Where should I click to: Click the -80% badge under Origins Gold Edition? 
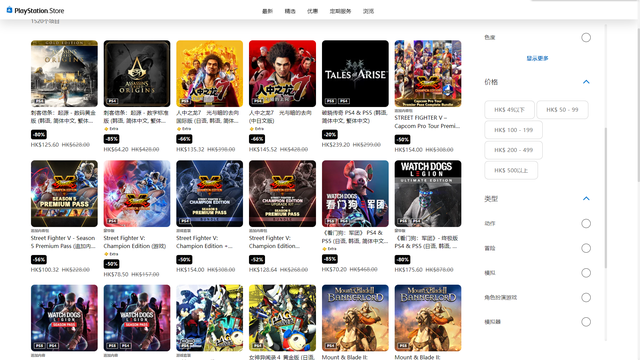39,134
